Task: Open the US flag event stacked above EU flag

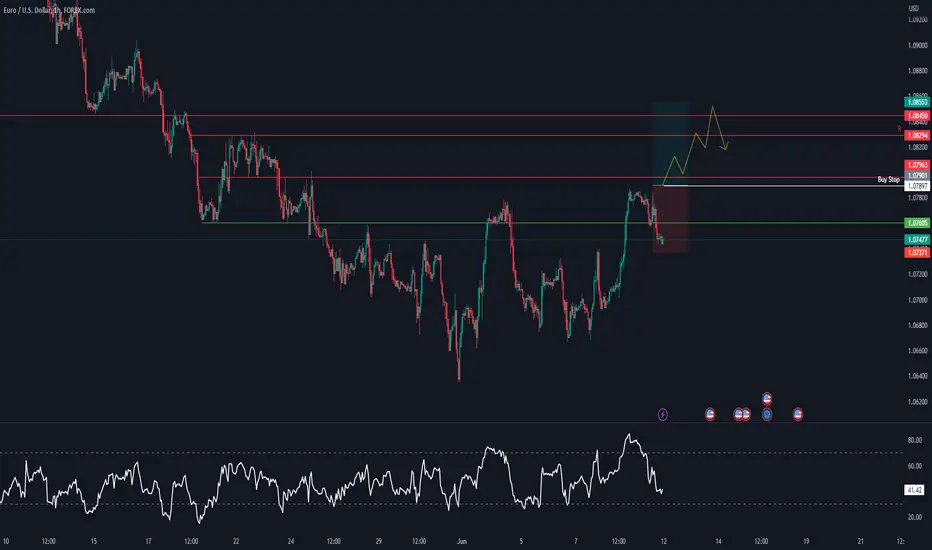Action: click(767, 398)
